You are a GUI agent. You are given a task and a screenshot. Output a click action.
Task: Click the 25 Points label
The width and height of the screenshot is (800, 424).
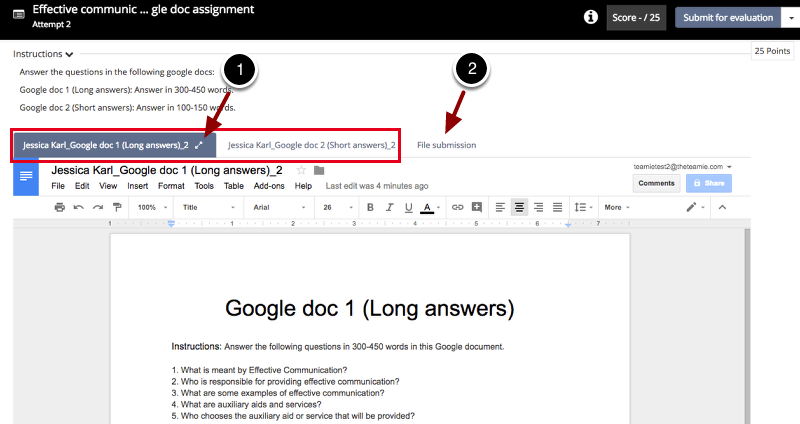pos(772,51)
